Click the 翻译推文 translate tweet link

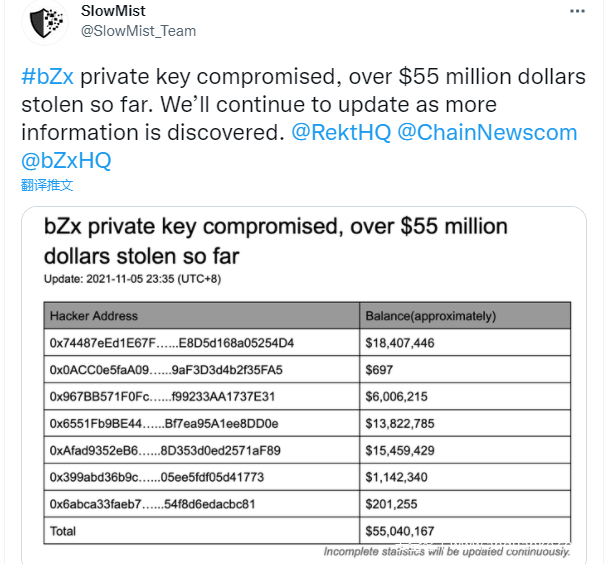[x=47, y=185]
